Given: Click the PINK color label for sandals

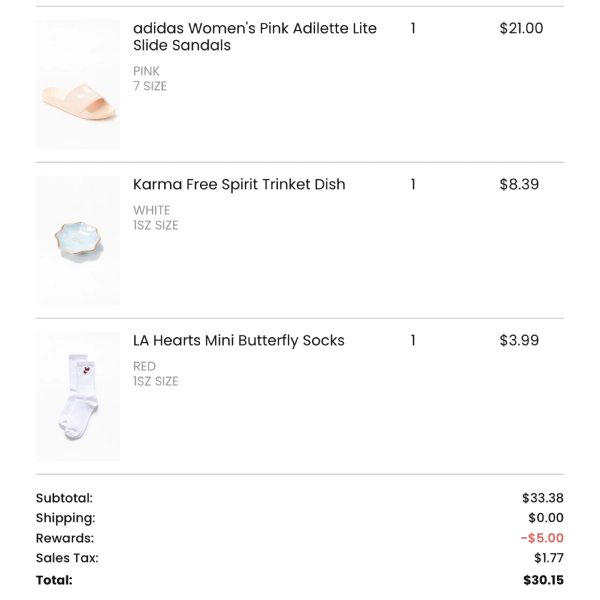Looking at the screenshot, I should (x=146, y=71).
